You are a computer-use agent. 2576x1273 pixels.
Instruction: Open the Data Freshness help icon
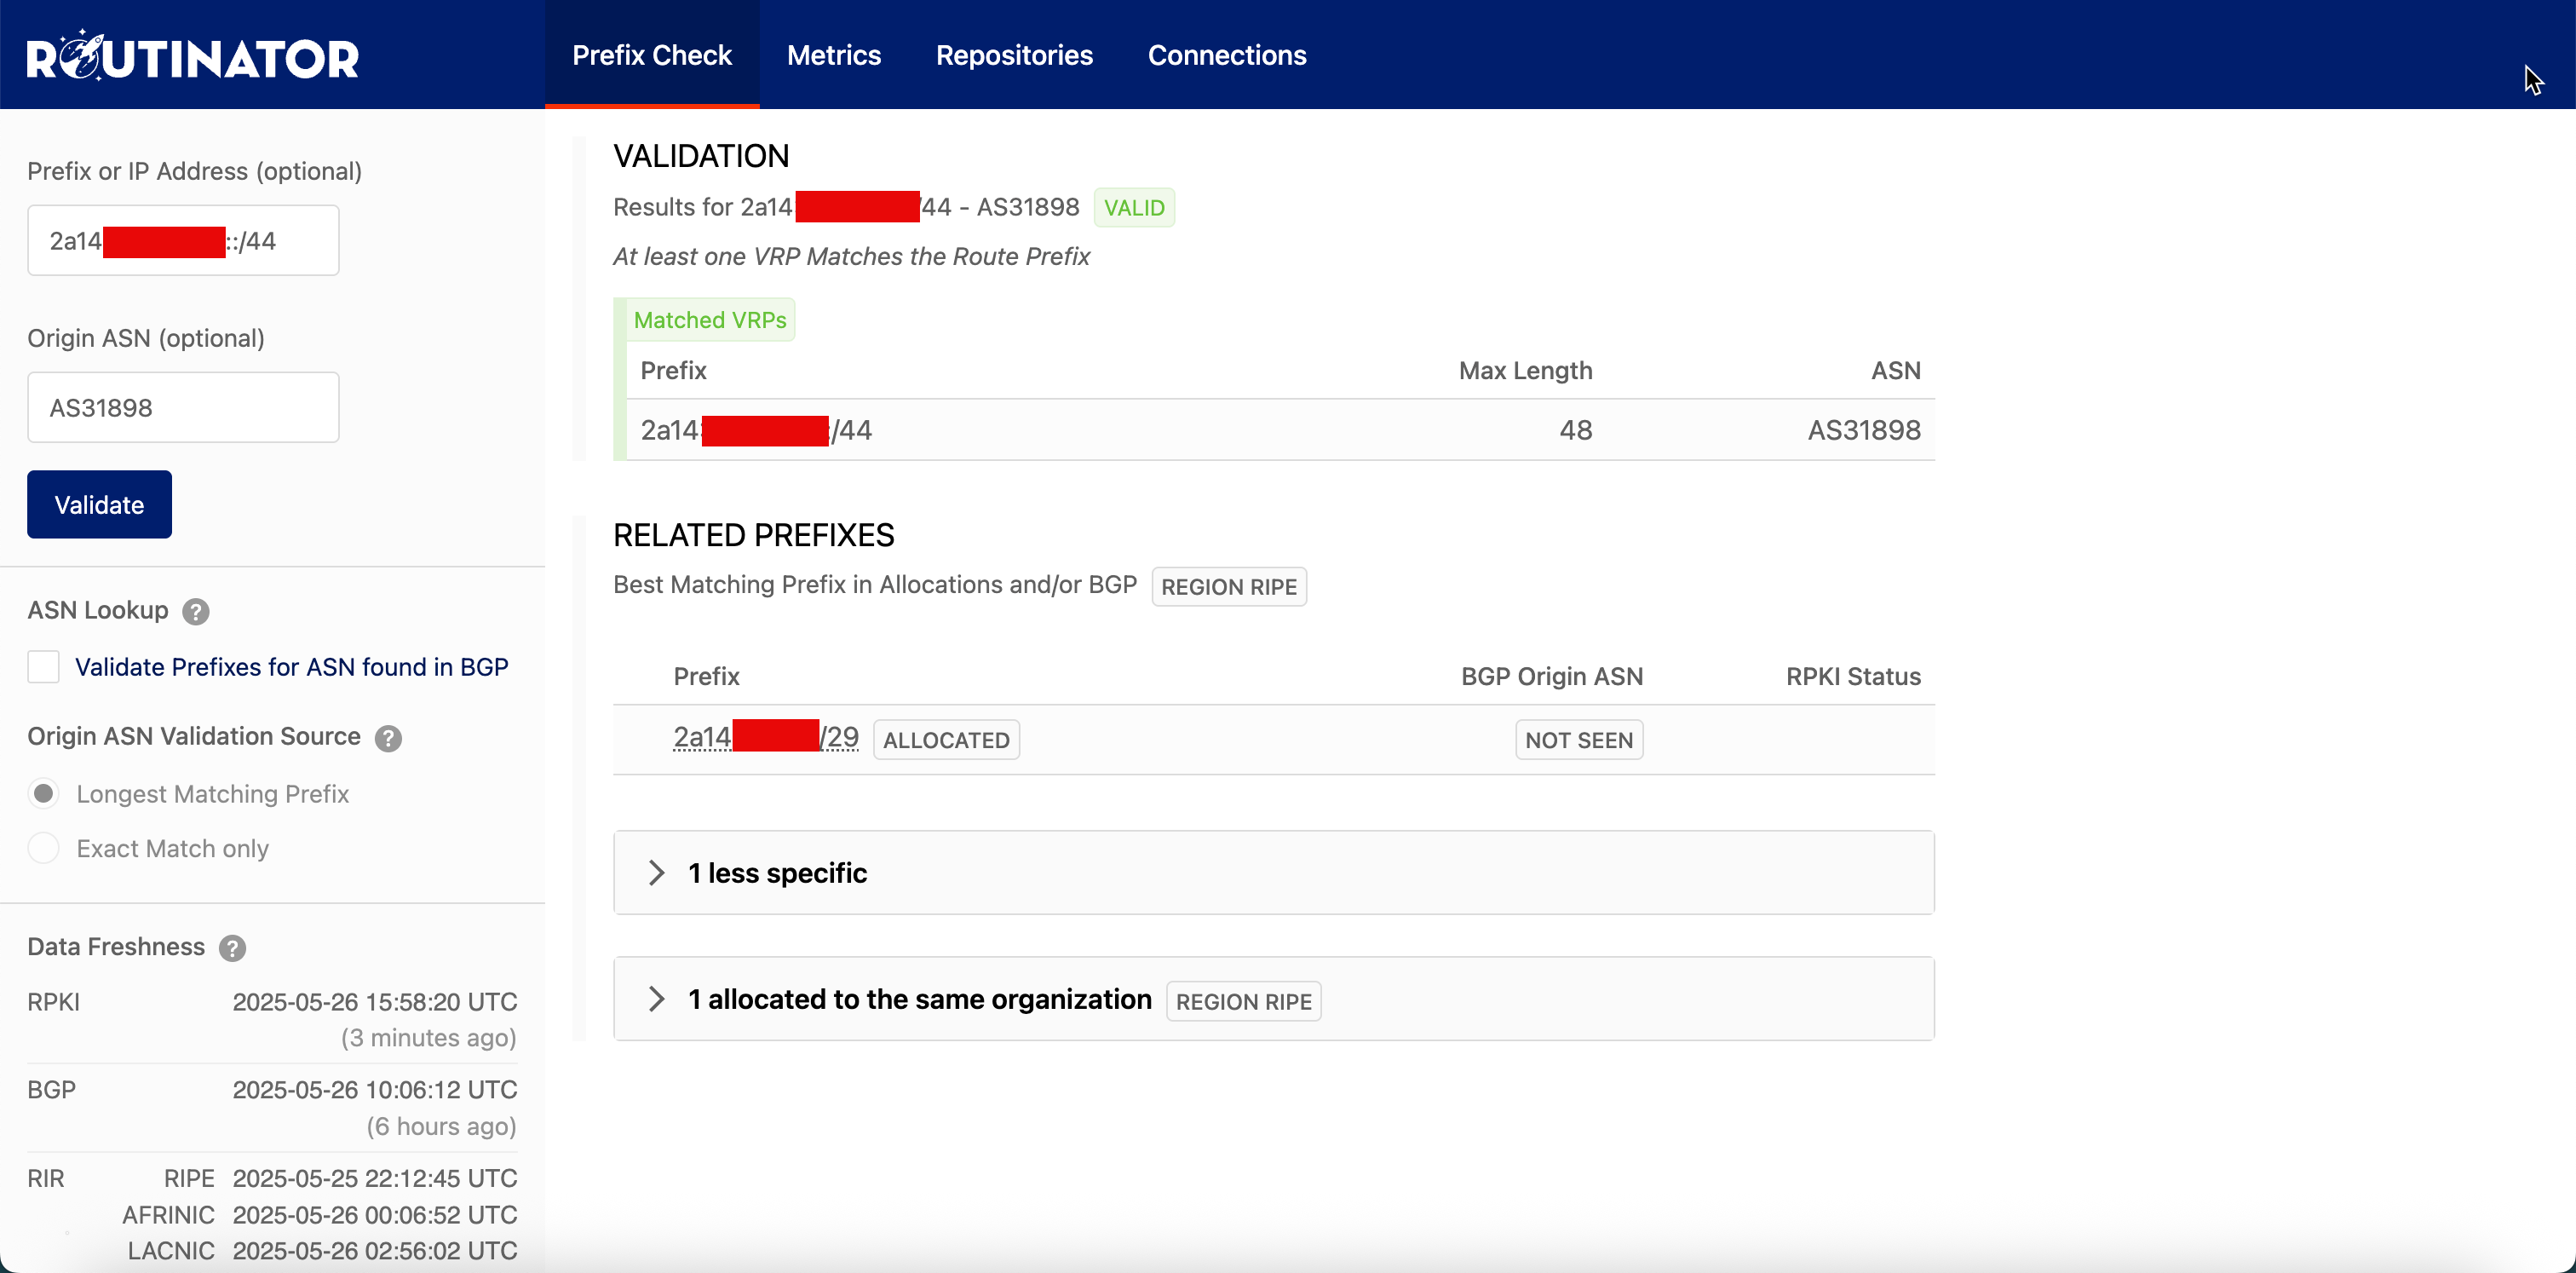pos(232,948)
